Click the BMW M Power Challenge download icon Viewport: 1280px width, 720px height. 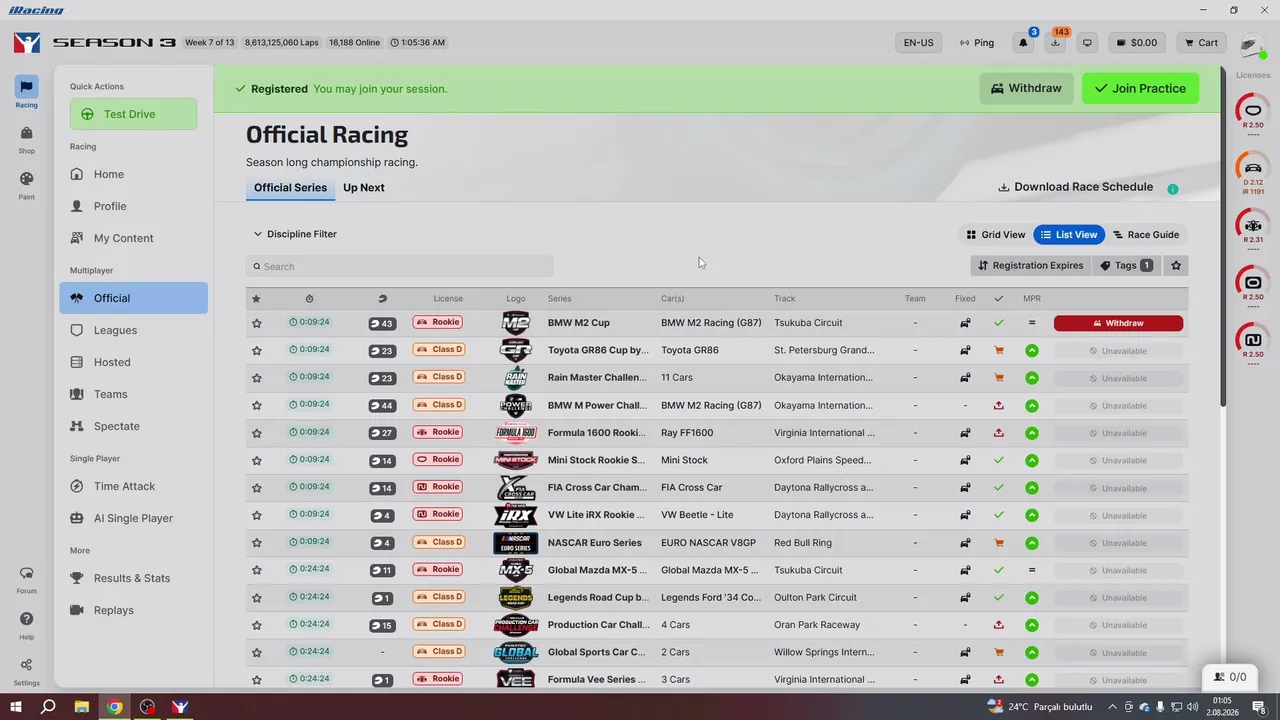[998, 405]
